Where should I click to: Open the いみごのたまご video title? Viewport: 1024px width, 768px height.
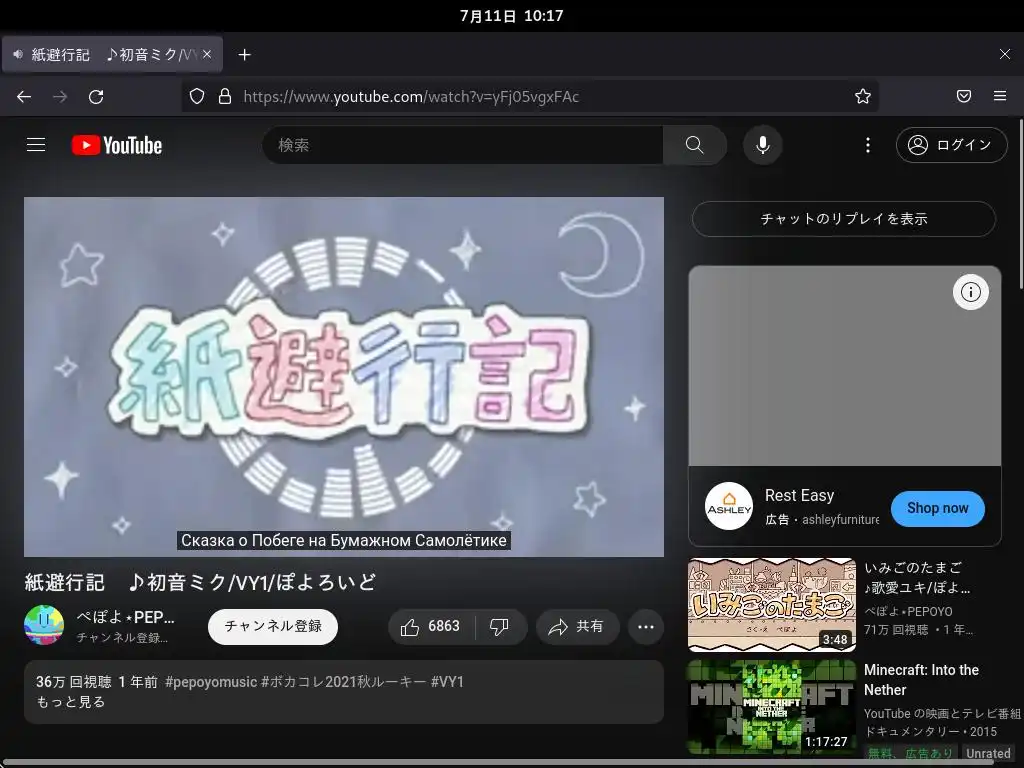pyautogui.click(x=917, y=577)
